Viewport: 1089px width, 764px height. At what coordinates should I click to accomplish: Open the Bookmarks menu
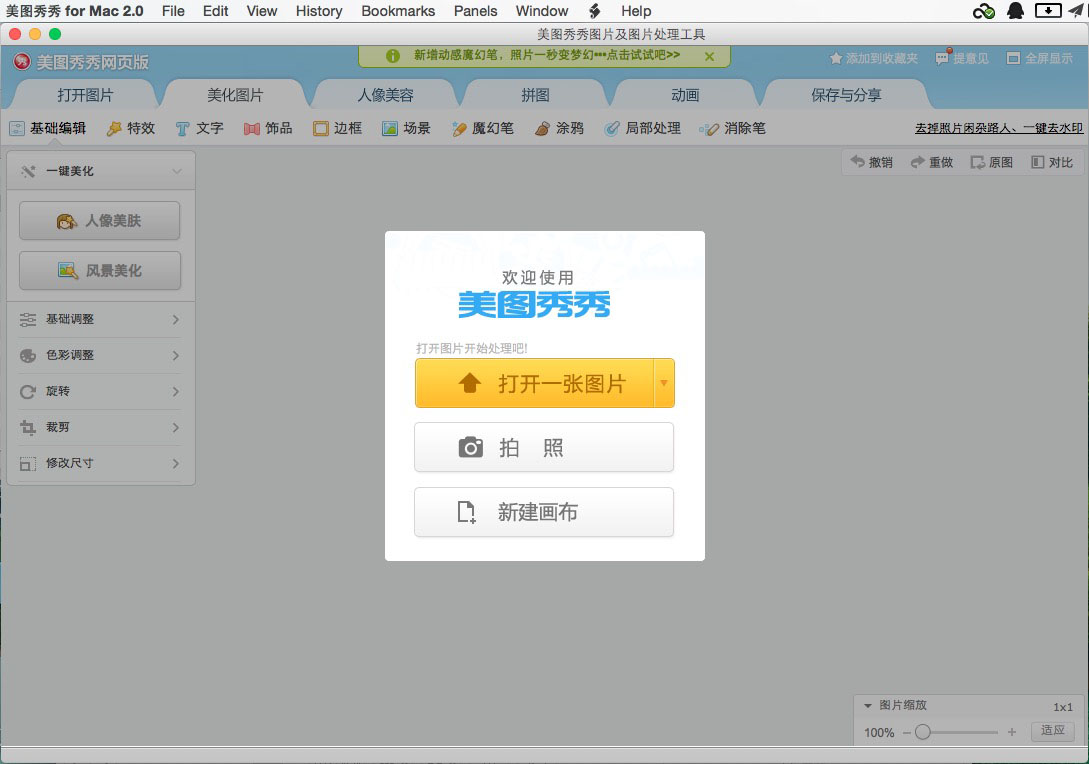(398, 11)
